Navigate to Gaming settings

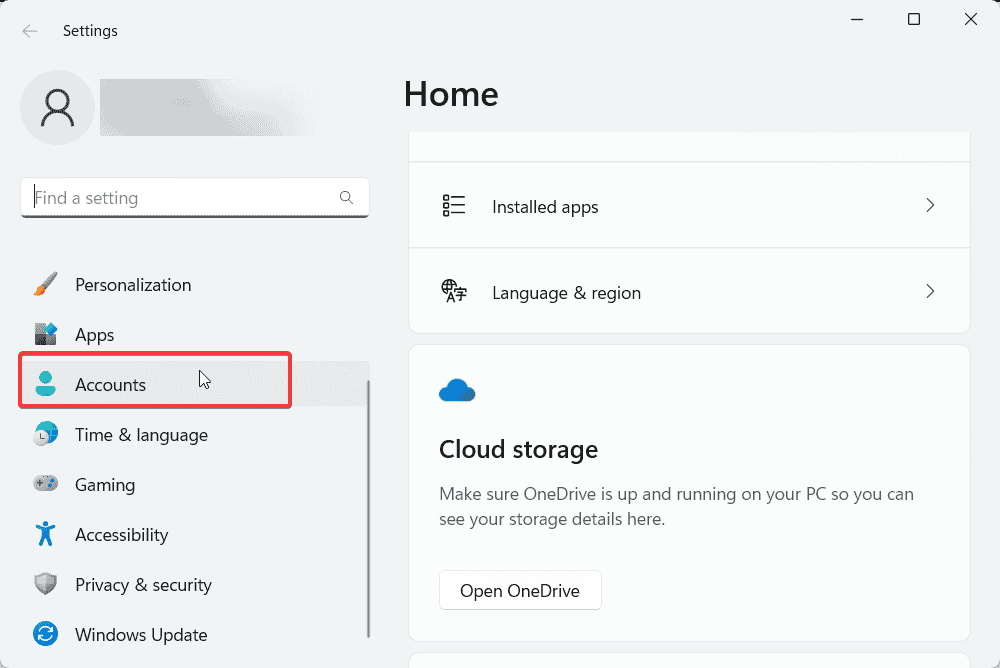pyautogui.click(x=195, y=484)
